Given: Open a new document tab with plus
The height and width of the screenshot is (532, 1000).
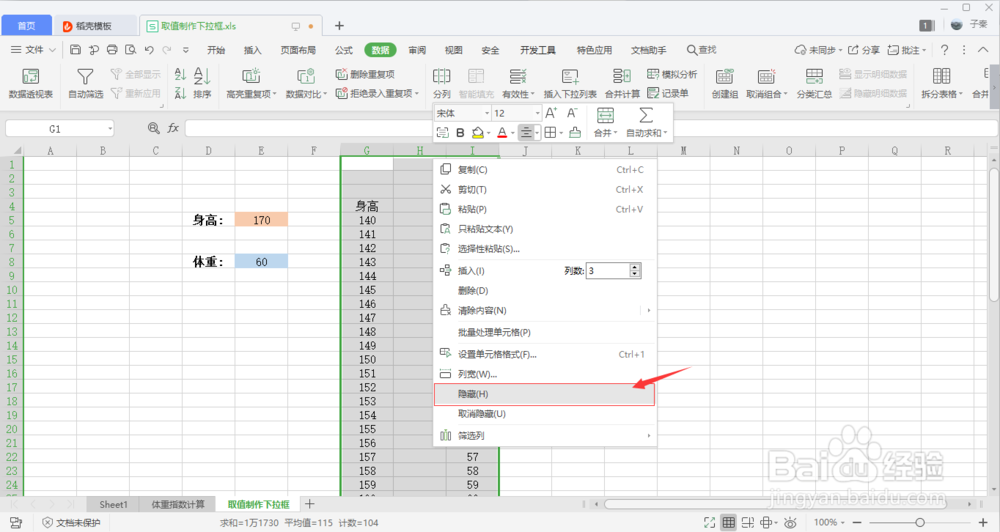Looking at the screenshot, I should click(339, 26).
